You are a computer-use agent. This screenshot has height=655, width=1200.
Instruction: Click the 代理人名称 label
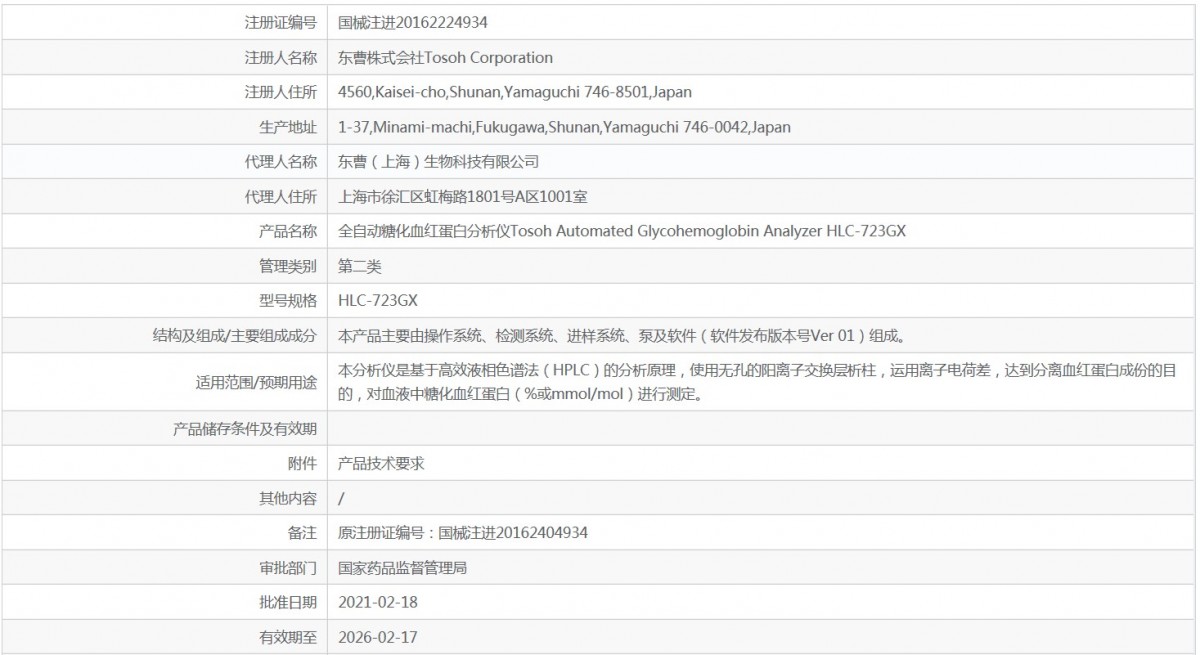281,162
